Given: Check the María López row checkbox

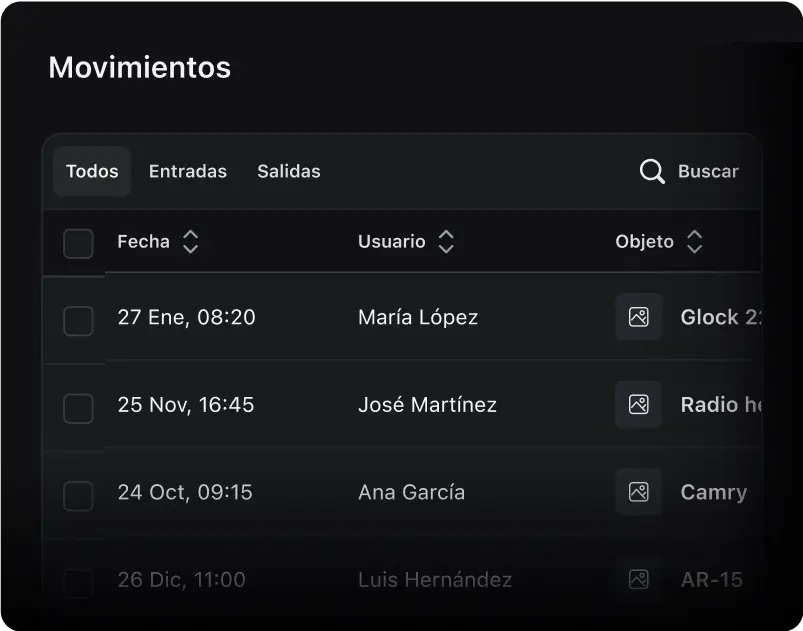Looking at the screenshot, I should pyautogui.click(x=78, y=321).
